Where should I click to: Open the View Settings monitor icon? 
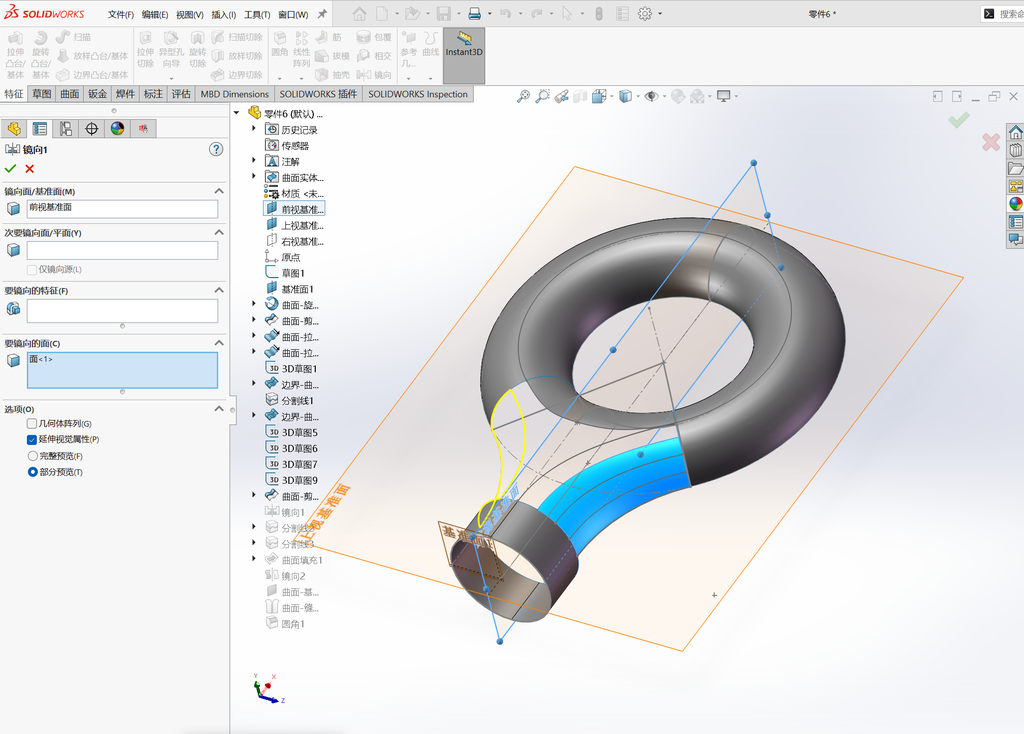tap(724, 97)
